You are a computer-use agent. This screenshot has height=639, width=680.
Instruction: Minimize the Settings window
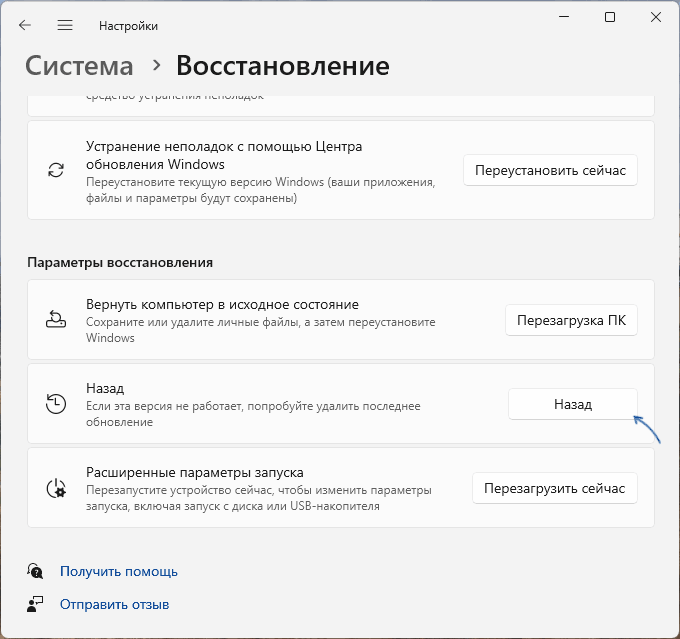(564, 17)
